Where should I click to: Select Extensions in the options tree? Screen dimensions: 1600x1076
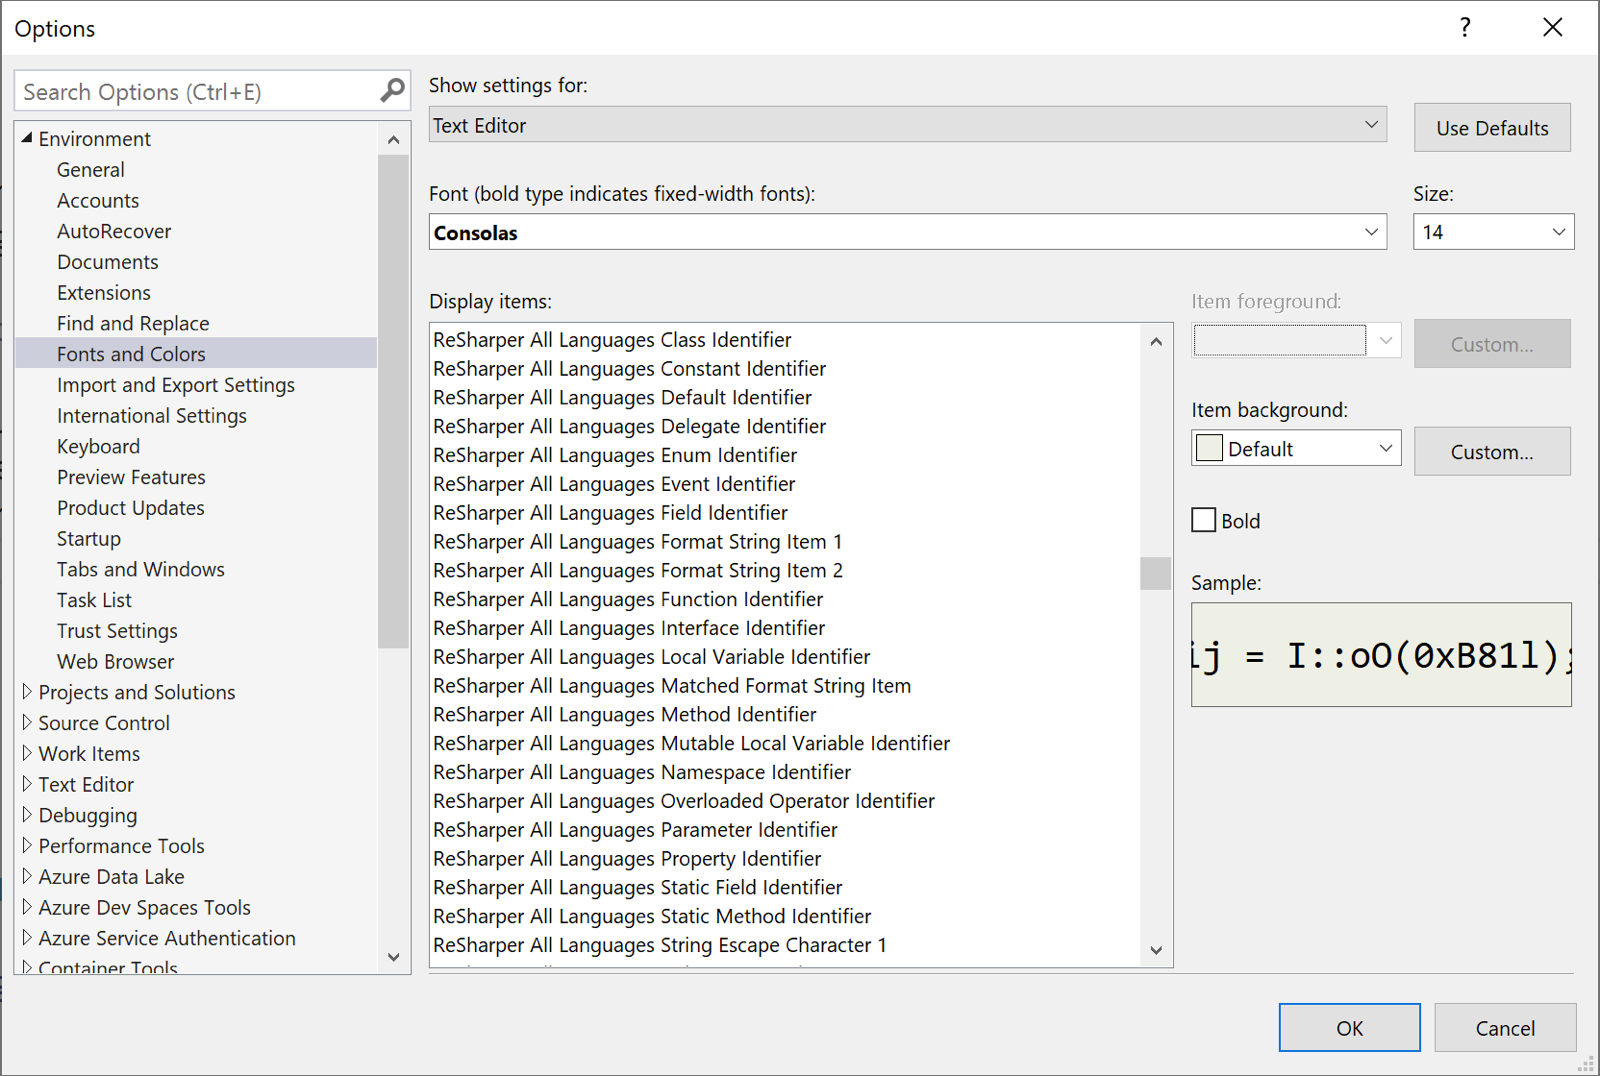pyautogui.click(x=104, y=292)
